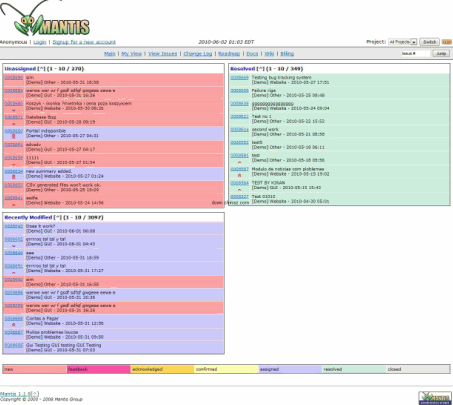Open issue ID link for 'Gui Testing GUI testing'
Image resolution: width=453 pixels, height=405 pixels.
pyautogui.click(x=14, y=345)
